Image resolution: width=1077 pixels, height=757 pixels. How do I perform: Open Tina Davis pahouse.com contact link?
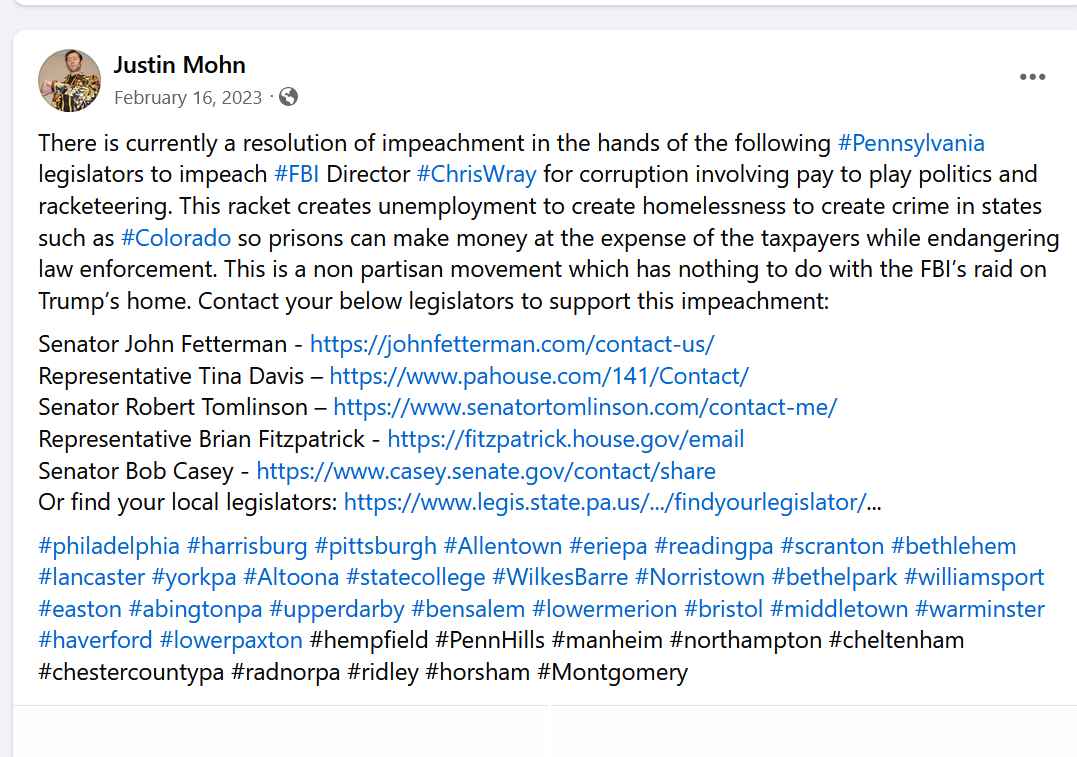click(539, 376)
